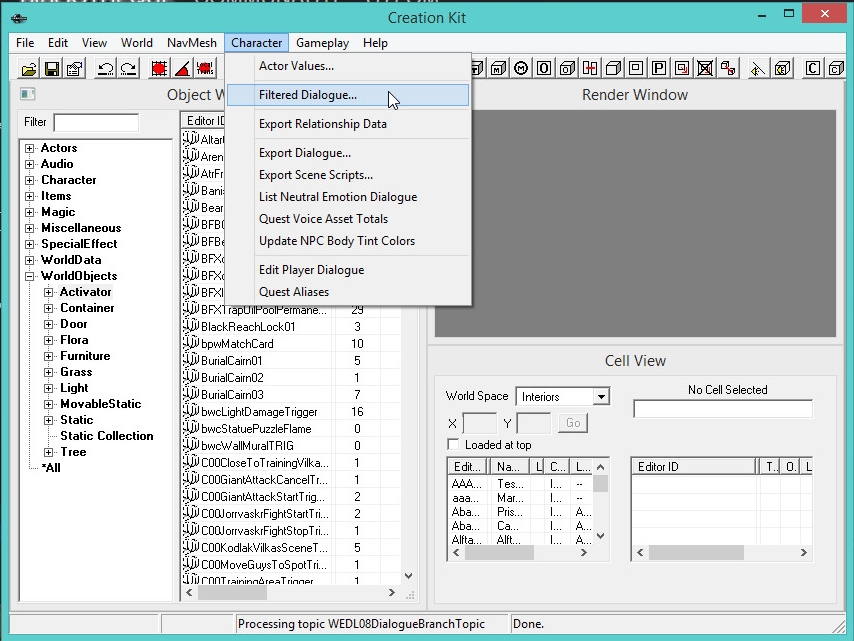Click right pane Editor ID column header
Image resolution: width=854 pixels, height=641 pixels.
[x=694, y=466]
